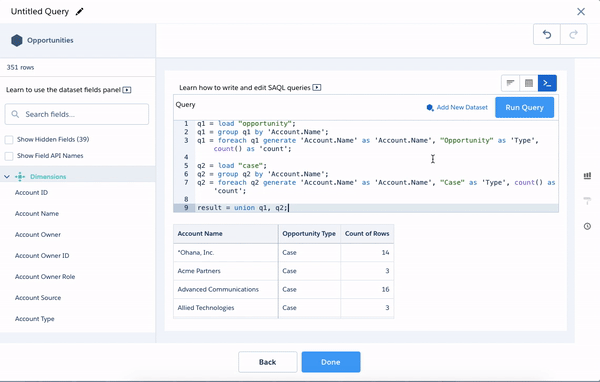600x382 pixels.
Task: Switch to table mode view
Action: pyautogui.click(x=529, y=83)
